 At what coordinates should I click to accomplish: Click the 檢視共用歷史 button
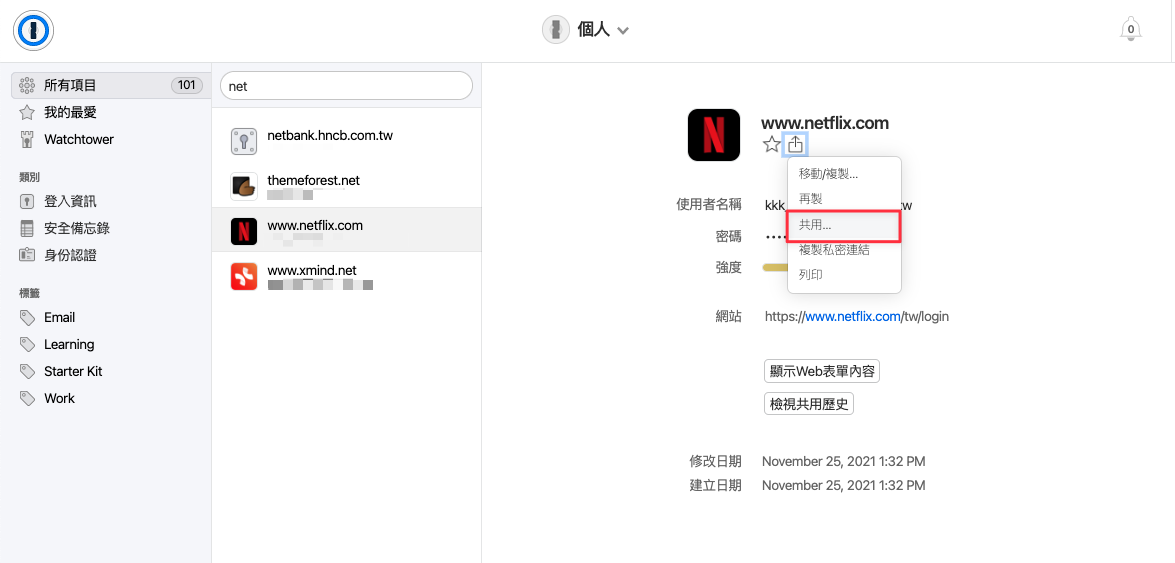coord(809,404)
